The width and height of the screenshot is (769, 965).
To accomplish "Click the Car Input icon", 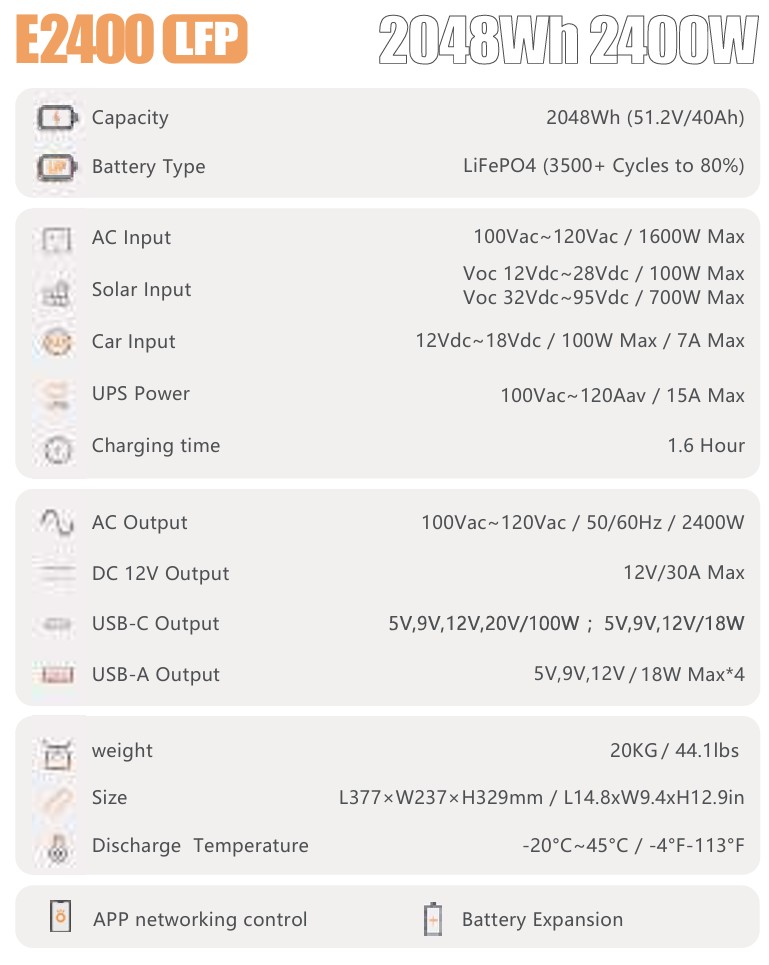I will point(57,342).
